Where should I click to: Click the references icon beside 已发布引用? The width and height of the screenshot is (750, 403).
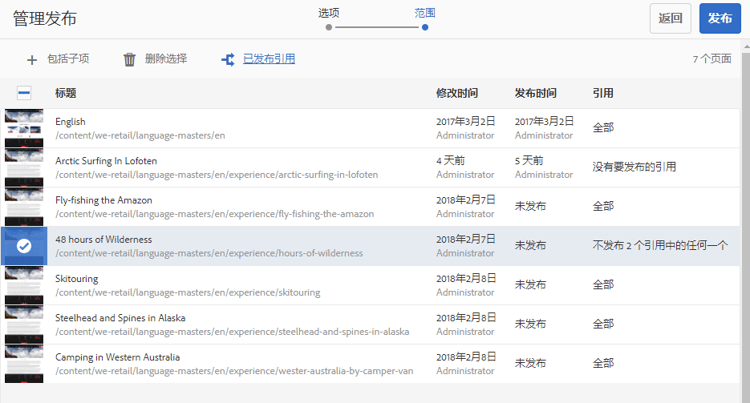point(228,60)
